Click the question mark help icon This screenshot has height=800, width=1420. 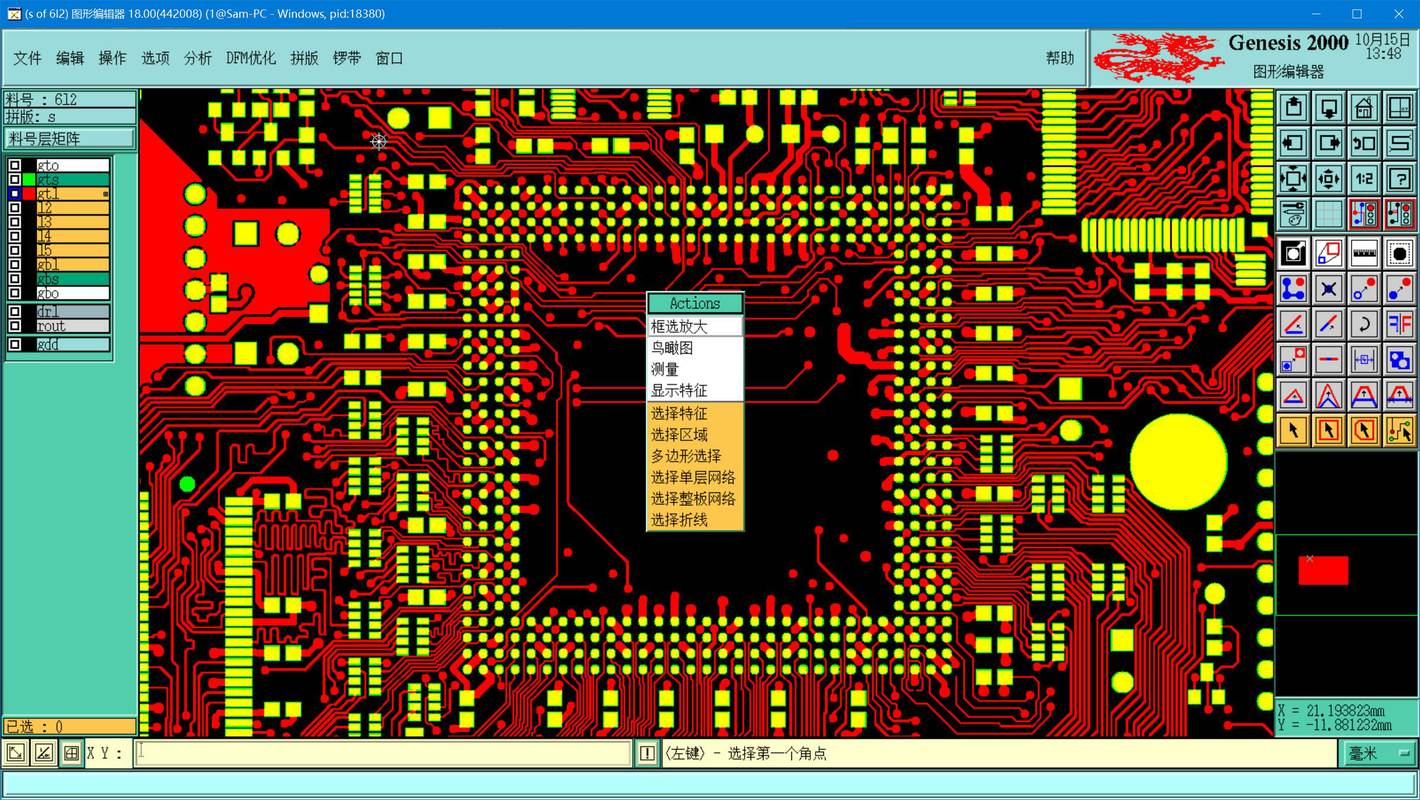[1399, 179]
